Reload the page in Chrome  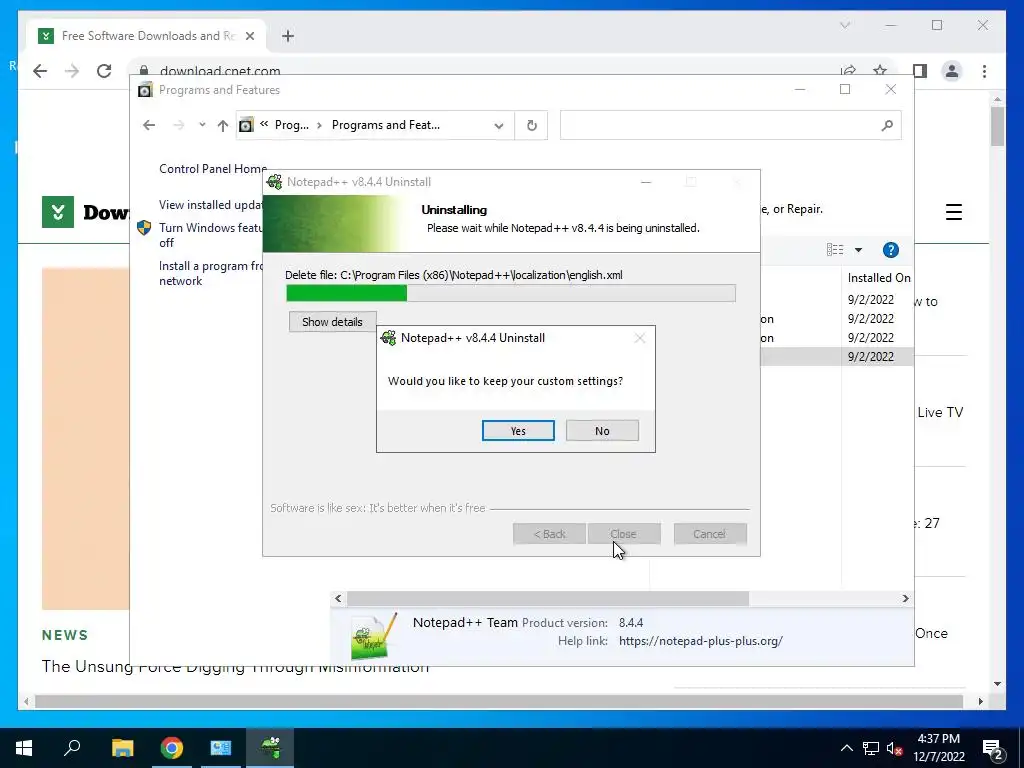coord(104,71)
